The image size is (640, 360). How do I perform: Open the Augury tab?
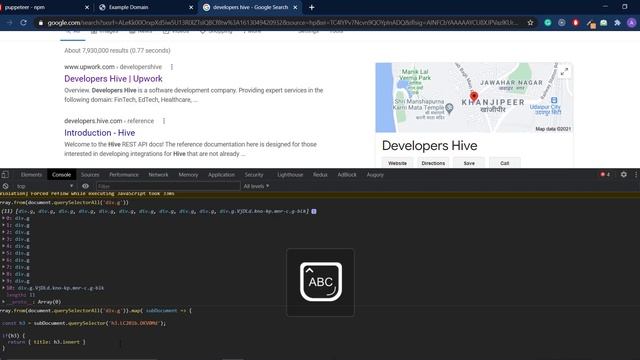coord(375,175)
